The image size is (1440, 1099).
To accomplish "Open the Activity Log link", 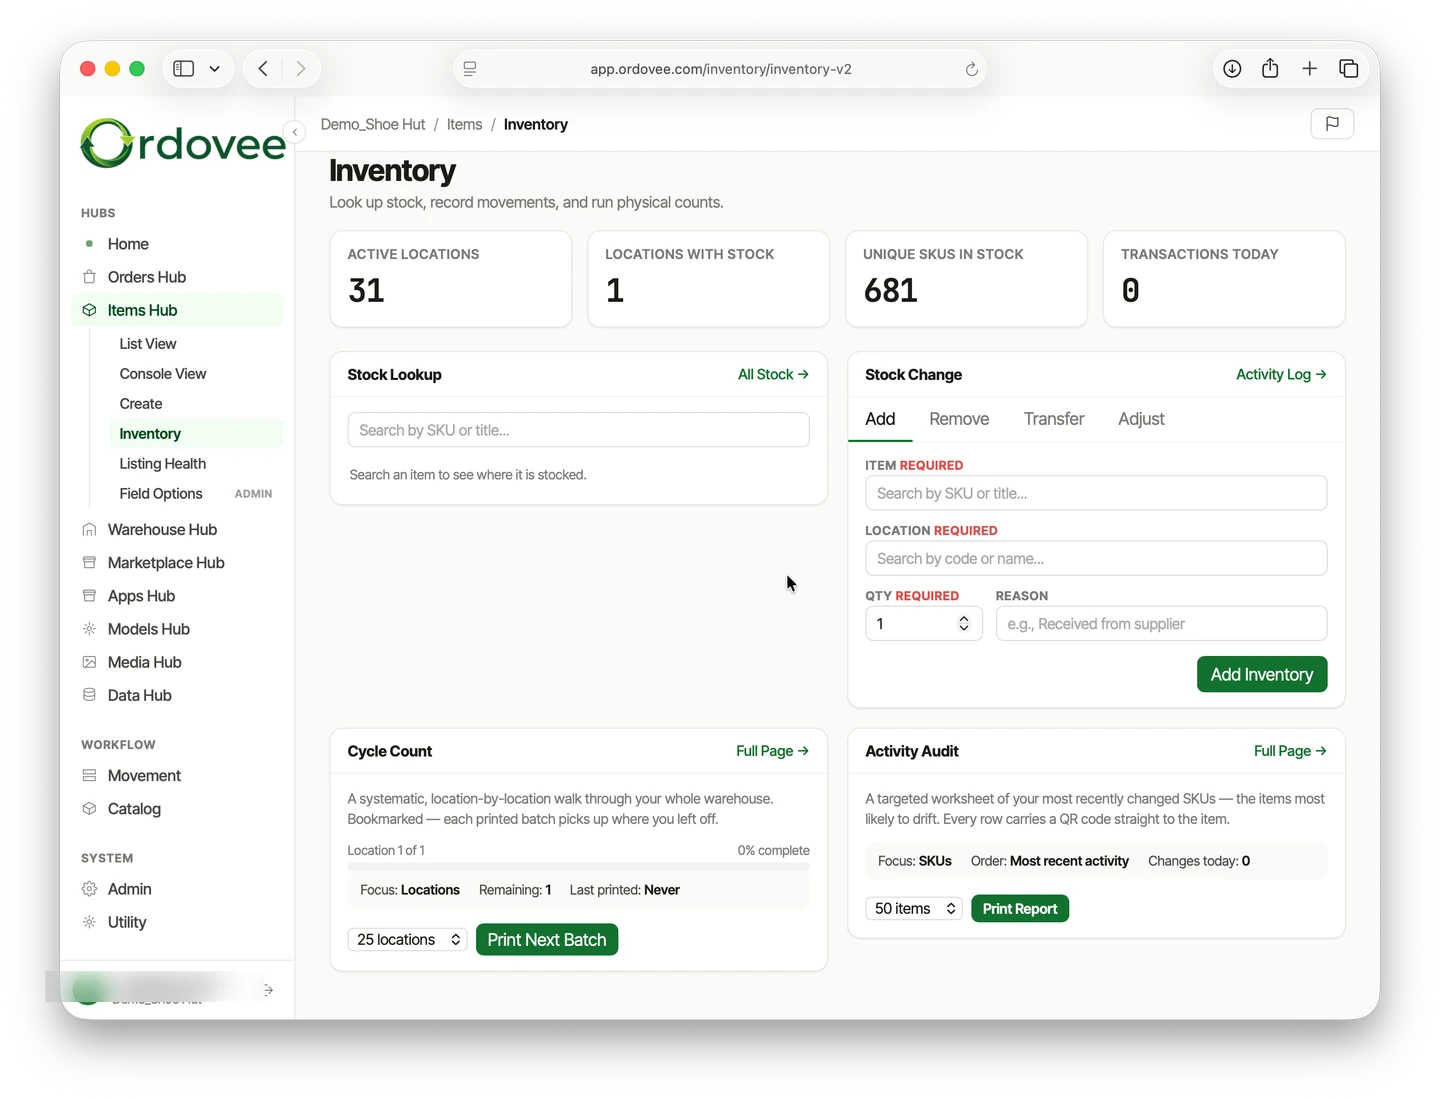I will [1281, 374].
